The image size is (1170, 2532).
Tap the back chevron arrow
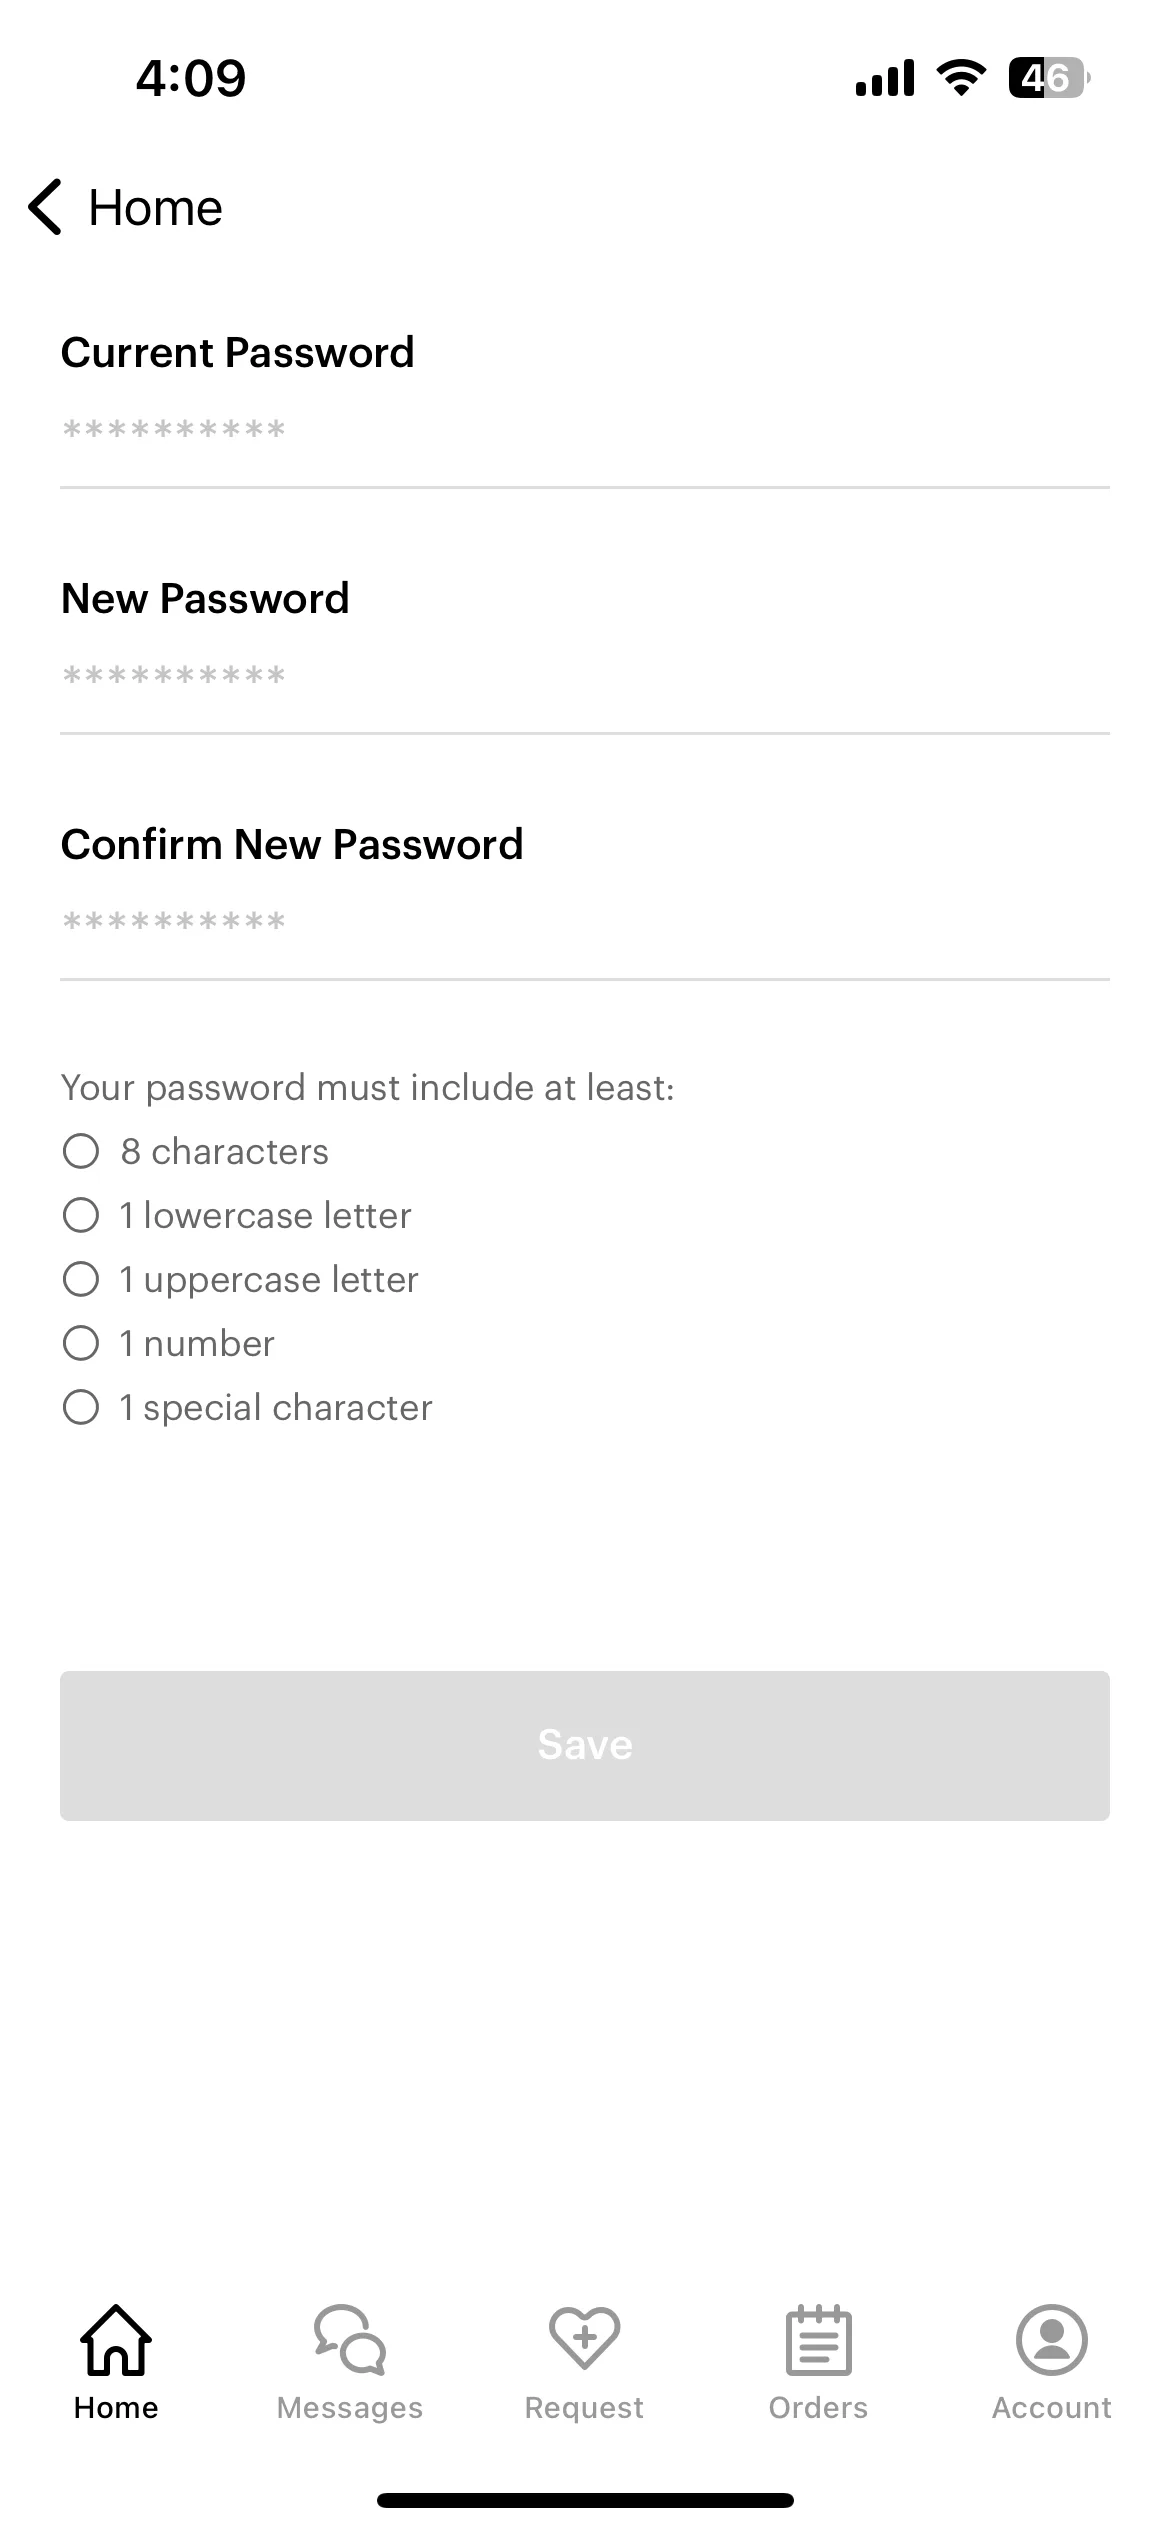tap(46, 207)
